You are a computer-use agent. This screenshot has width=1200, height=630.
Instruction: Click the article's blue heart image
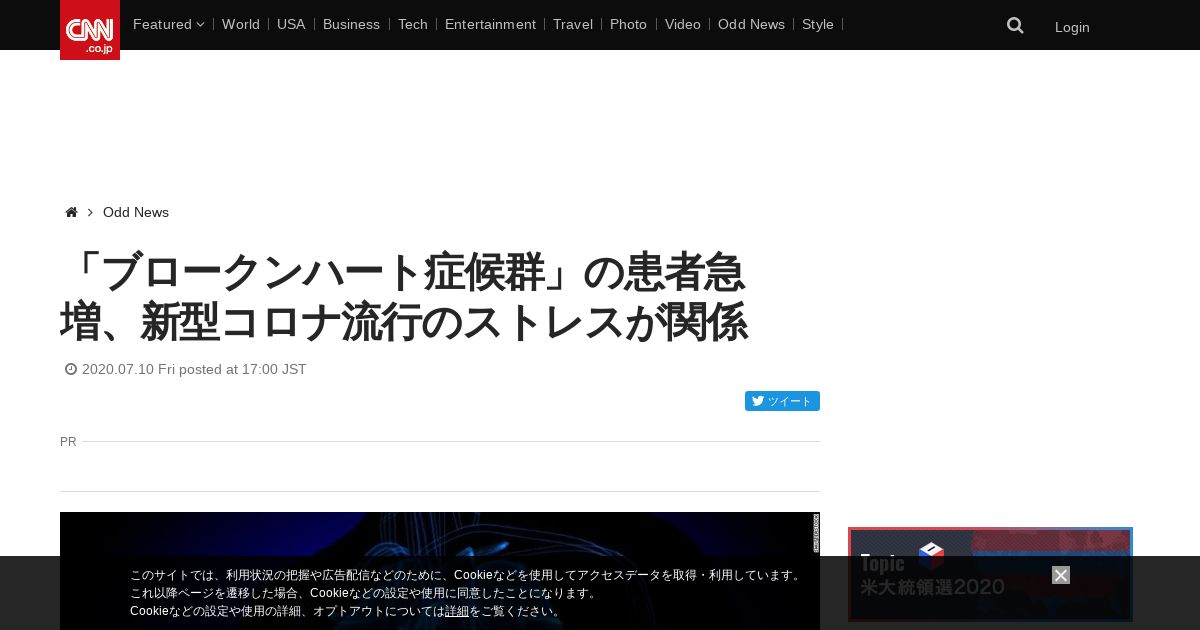pos(440,571)
